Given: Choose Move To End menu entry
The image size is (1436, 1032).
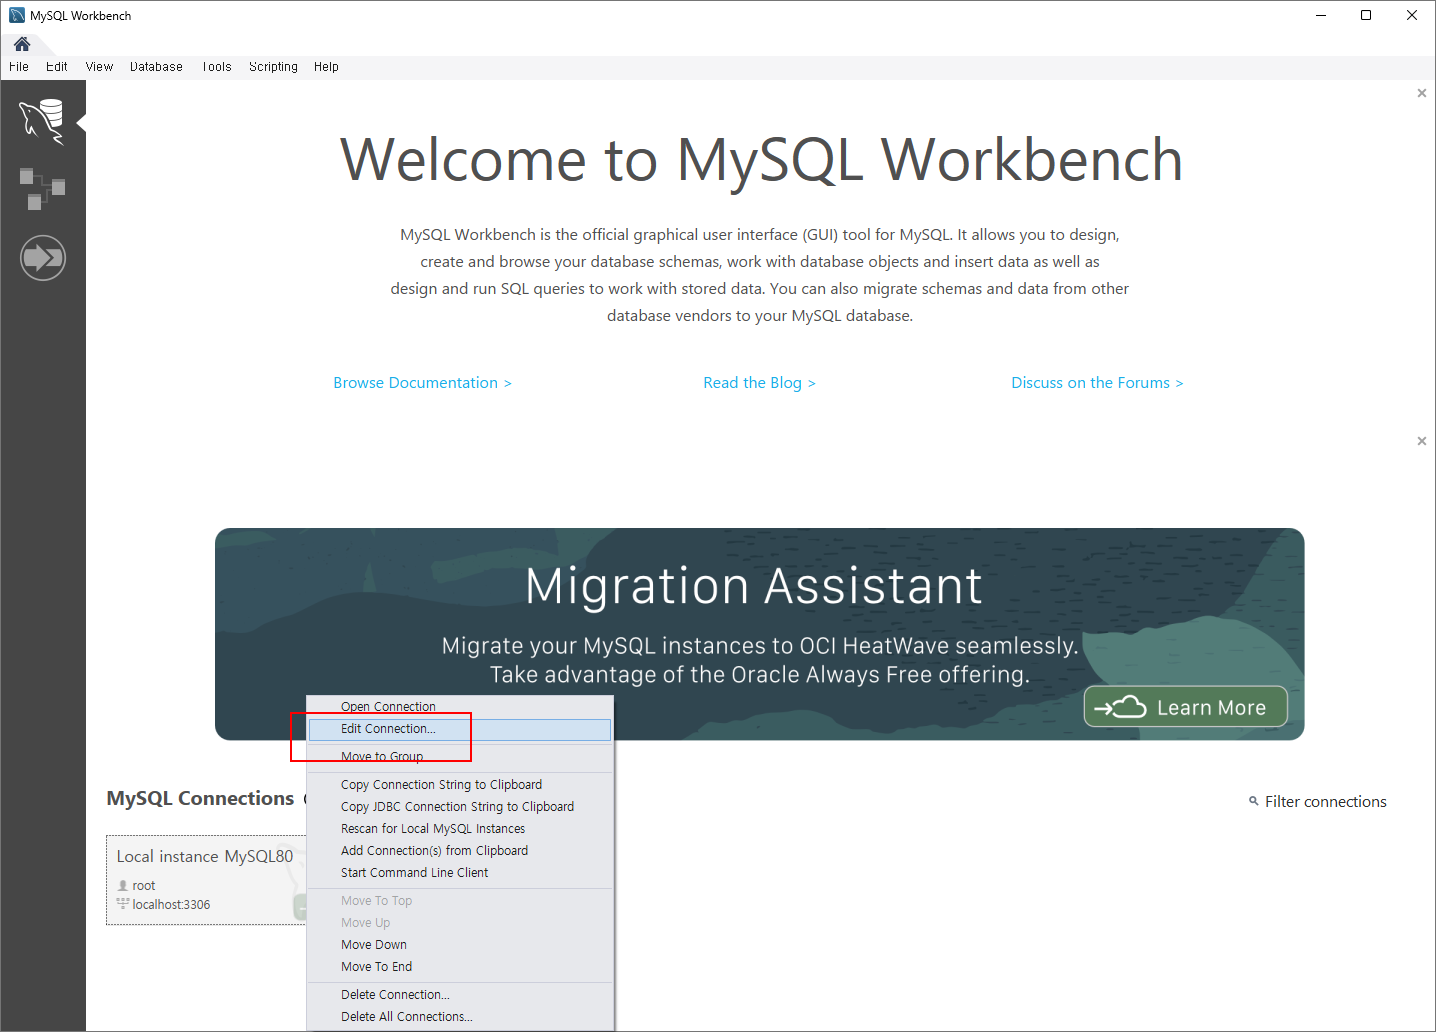Looking at the screenshot, I should point(460,967).
